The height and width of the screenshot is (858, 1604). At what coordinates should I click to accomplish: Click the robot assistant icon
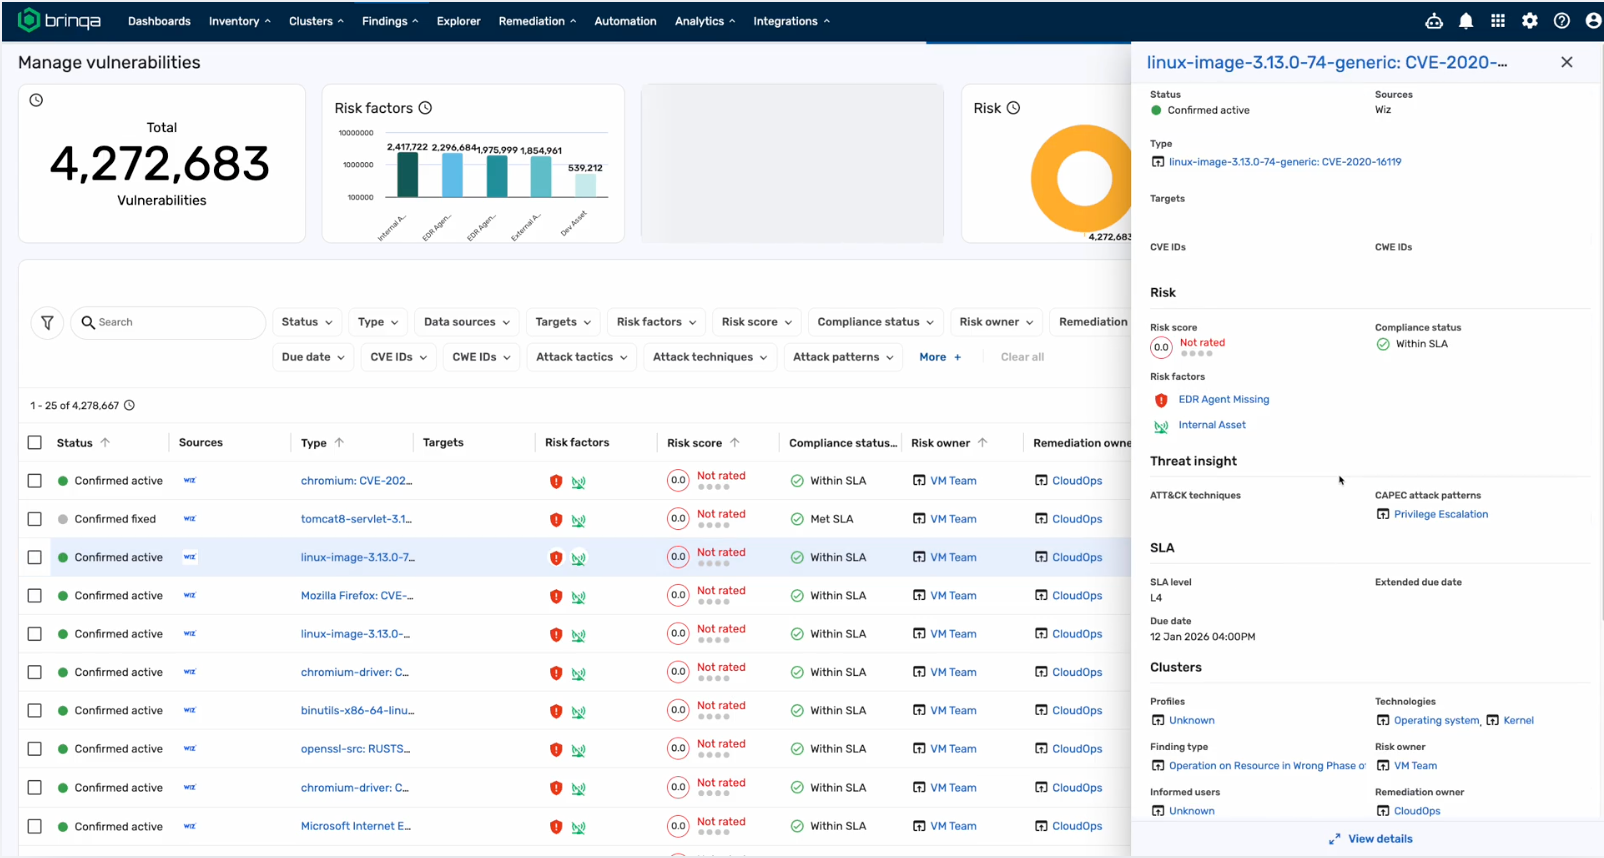coord(1433,21)
